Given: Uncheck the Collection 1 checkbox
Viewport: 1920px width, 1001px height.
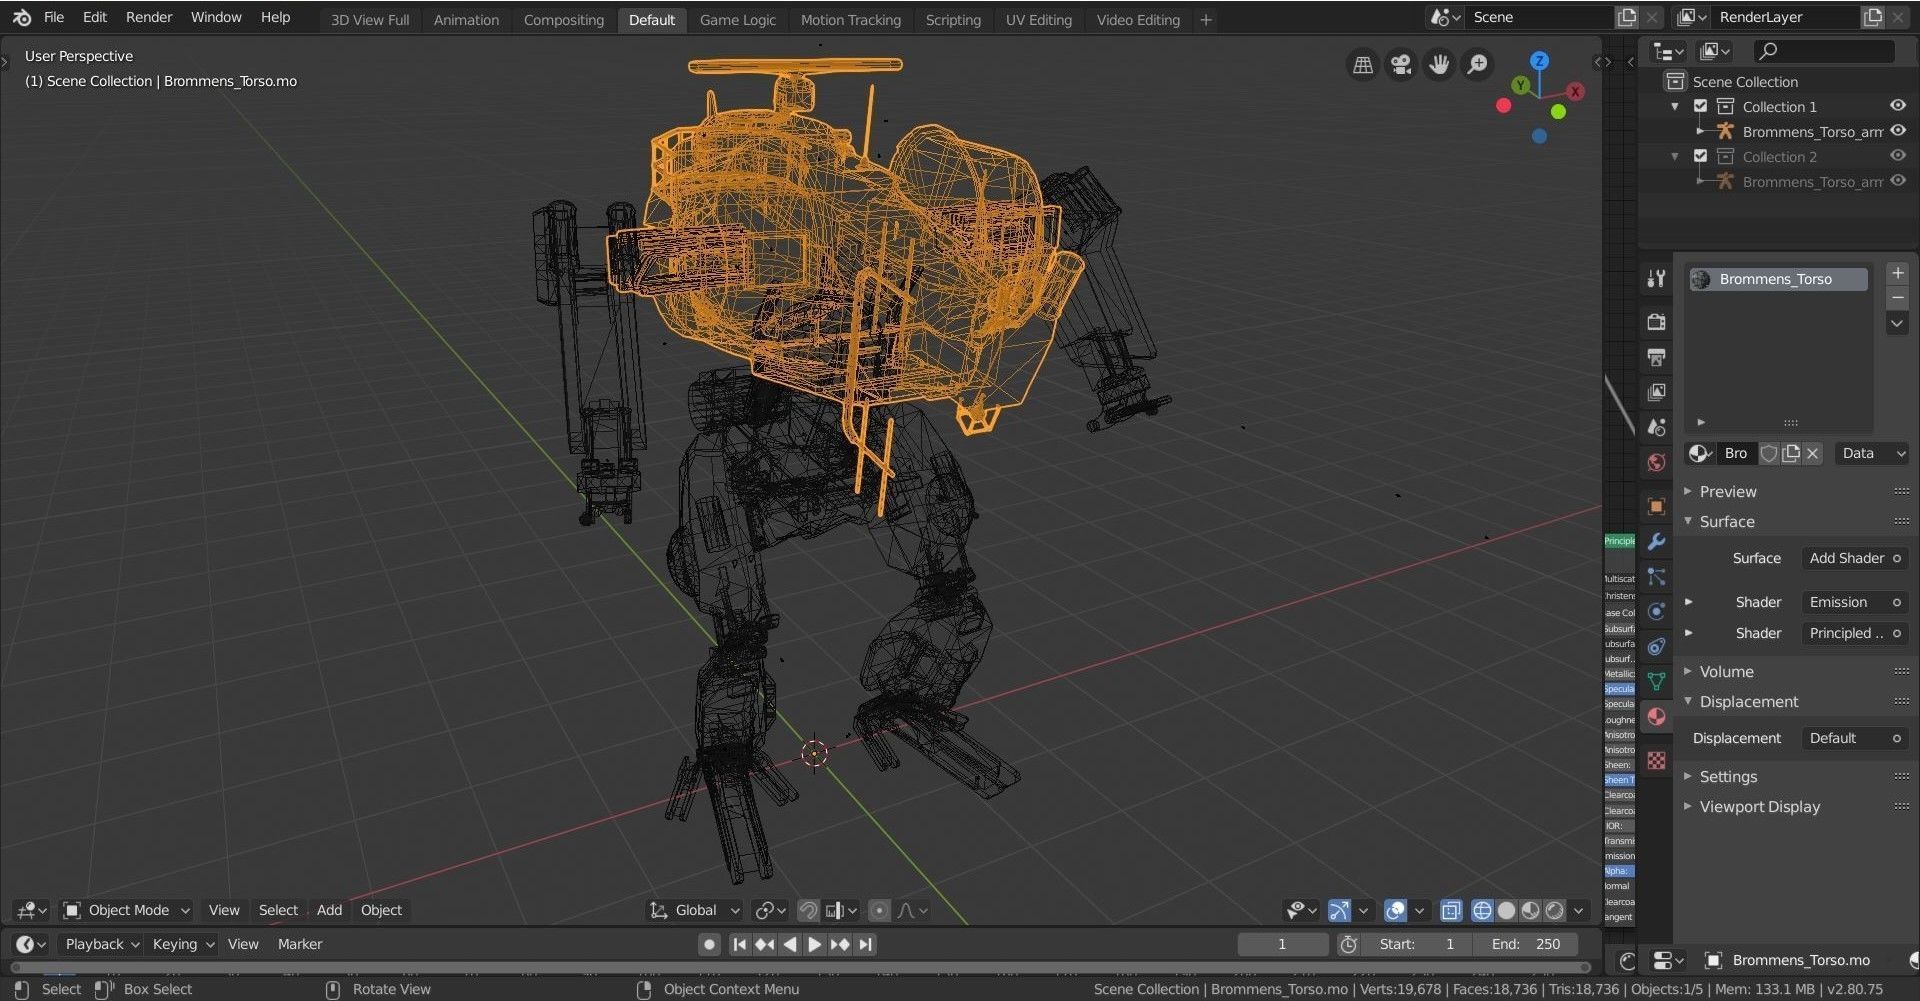Looking at the screenshot, I should (1700, 106).
